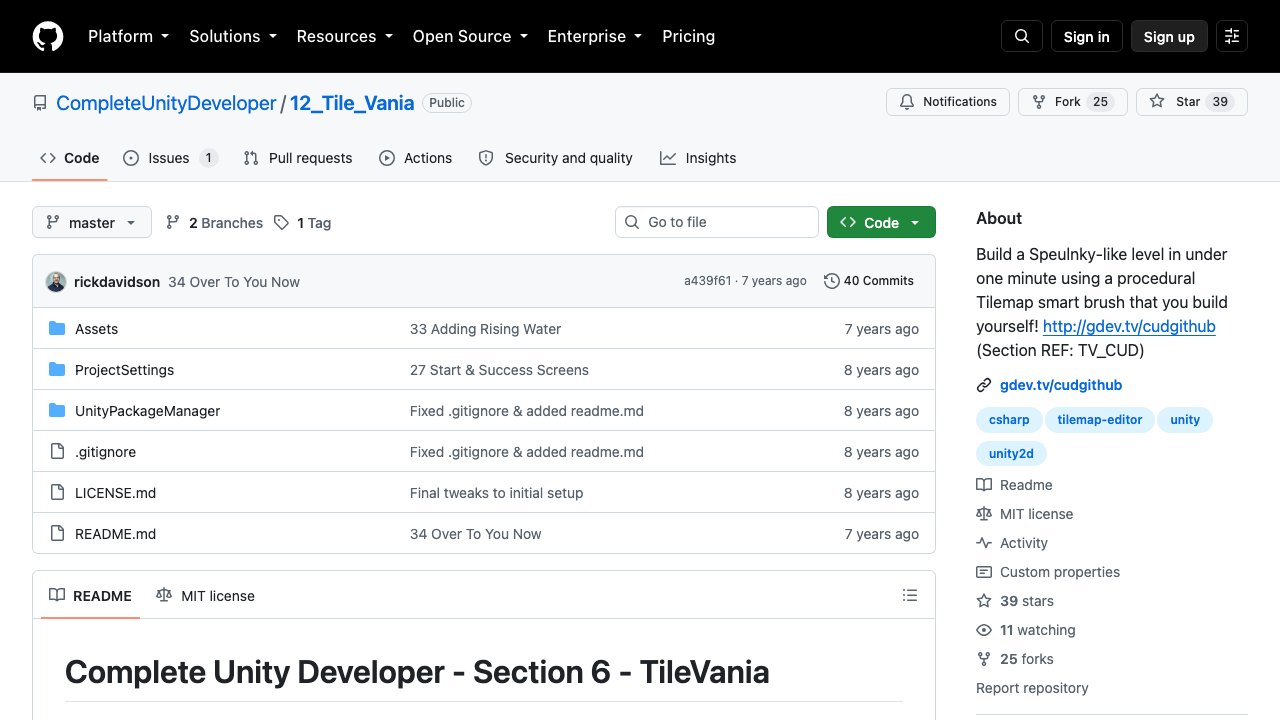Click the commit history clock icon
This screenshot has height=720, width=1280.
tap(831, 281)
